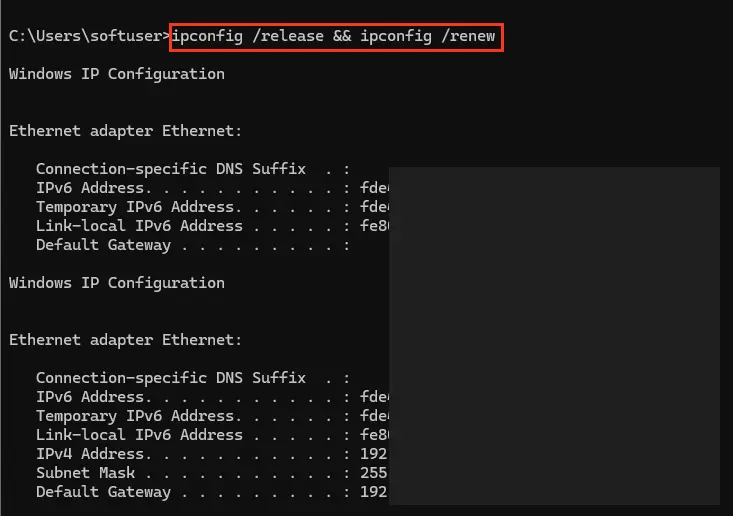The width and height of the screenshot is (733, 516).
Task: Click the second Windows IP Configuration heading
Action: pos(117,284)
